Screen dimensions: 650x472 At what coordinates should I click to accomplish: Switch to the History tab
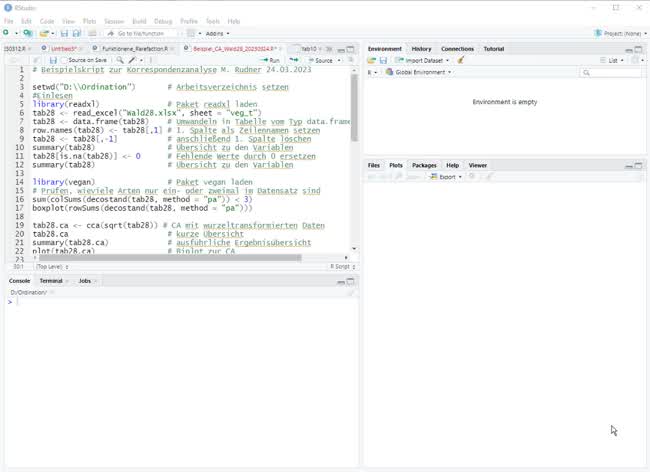click(x=421, y=49)
